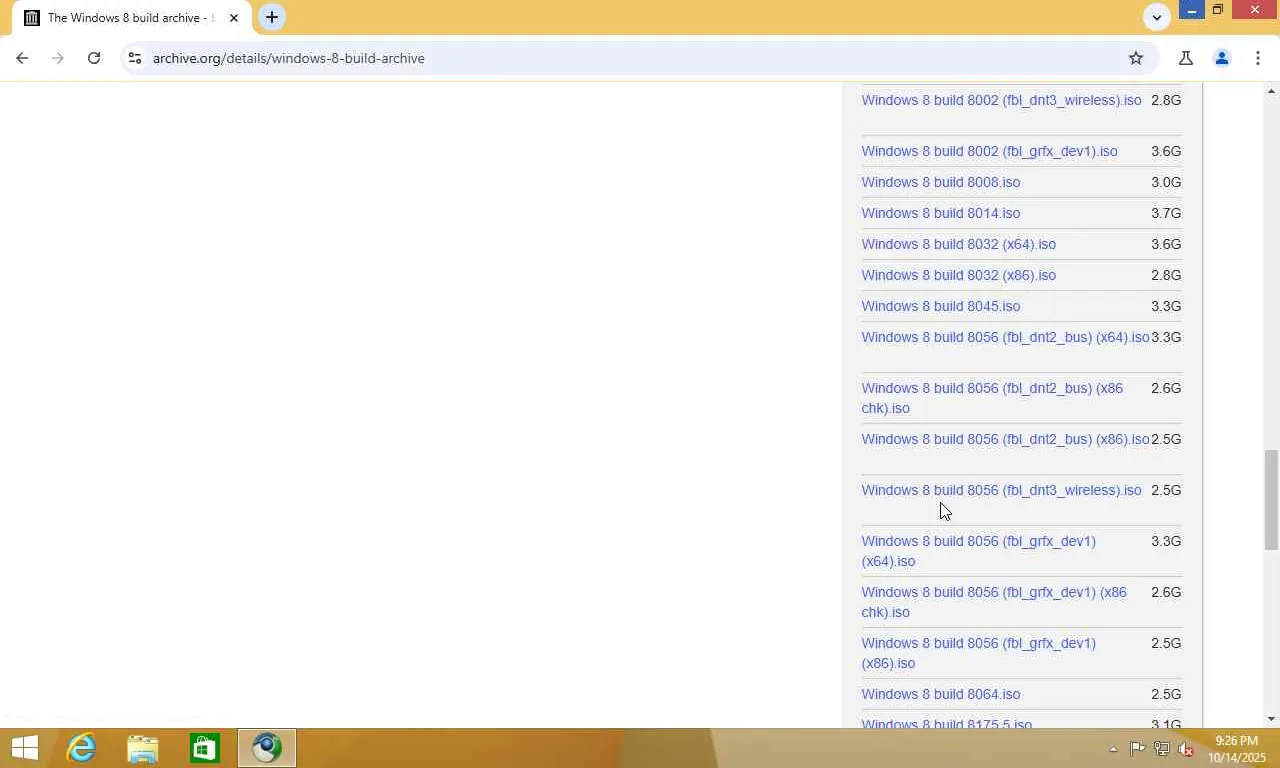Download Windows 8 build 8032 (x86).iso
Image resolution: width=1280 pixels, height=768 pixels.
[x=958, y=275]
